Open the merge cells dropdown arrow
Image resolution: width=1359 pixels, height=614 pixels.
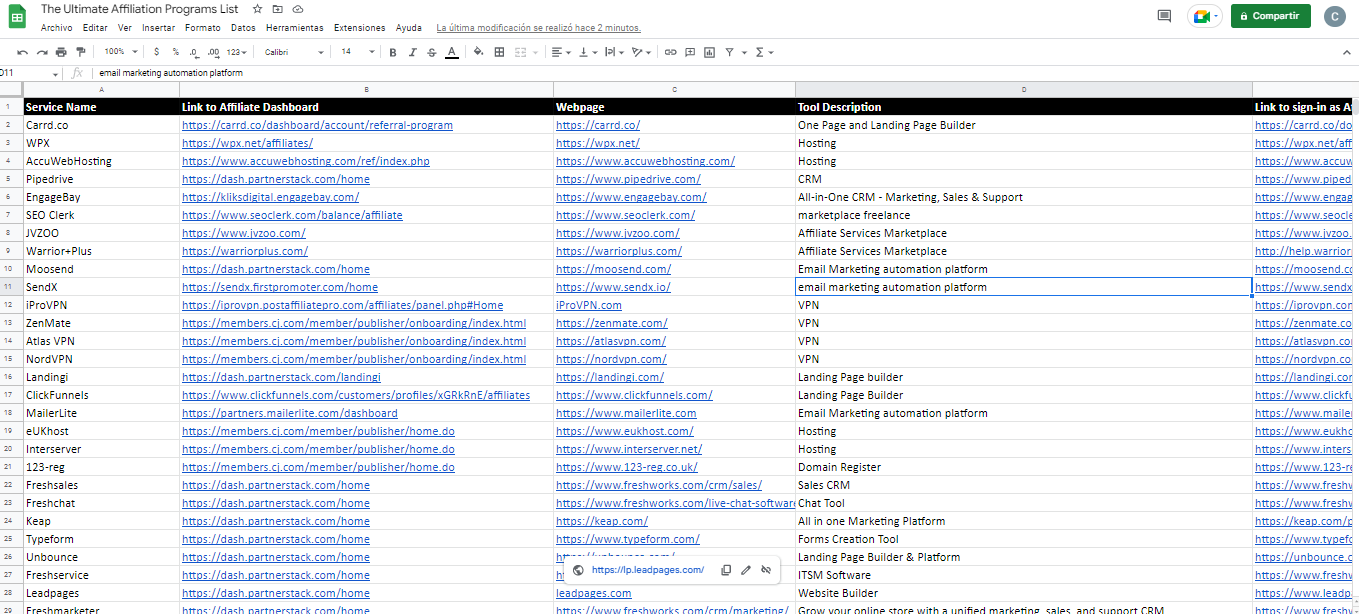tap(536, 52)
